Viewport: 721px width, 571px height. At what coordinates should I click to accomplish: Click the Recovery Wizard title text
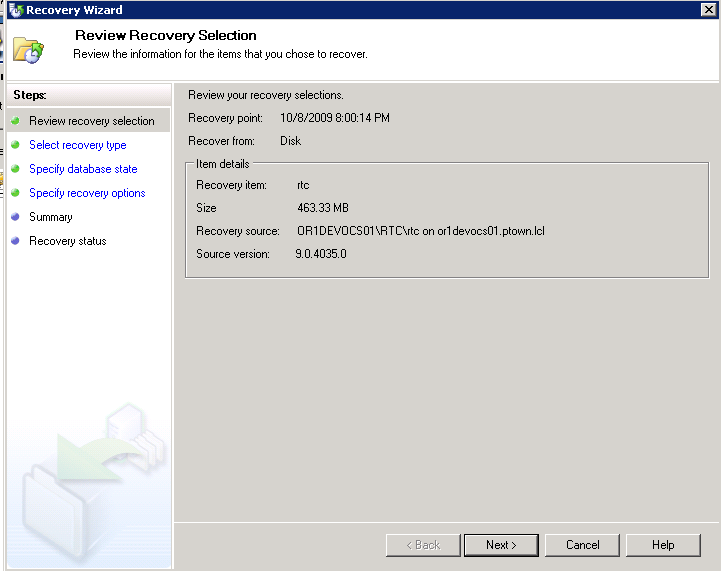(x=74, y=10)
